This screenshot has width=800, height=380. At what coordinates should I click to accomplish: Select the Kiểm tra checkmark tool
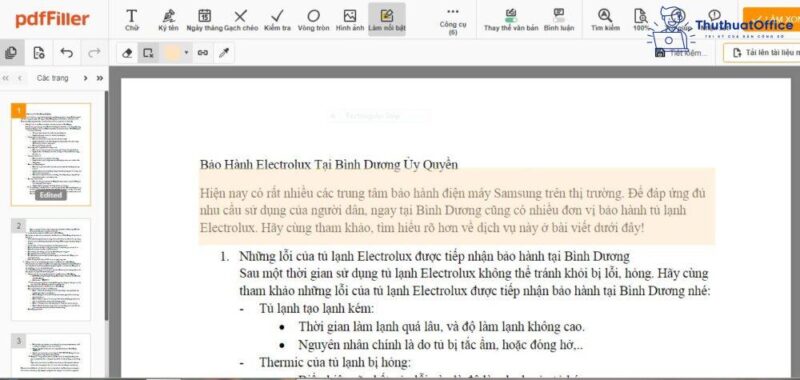278,20
